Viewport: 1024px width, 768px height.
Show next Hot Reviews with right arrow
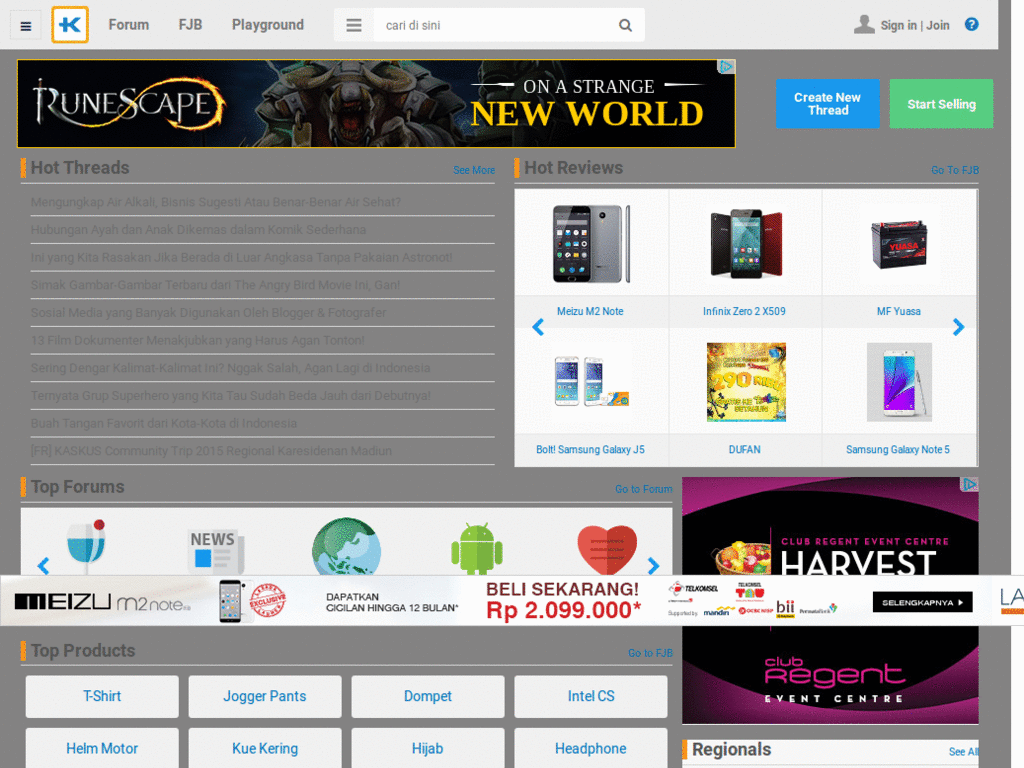958,327
